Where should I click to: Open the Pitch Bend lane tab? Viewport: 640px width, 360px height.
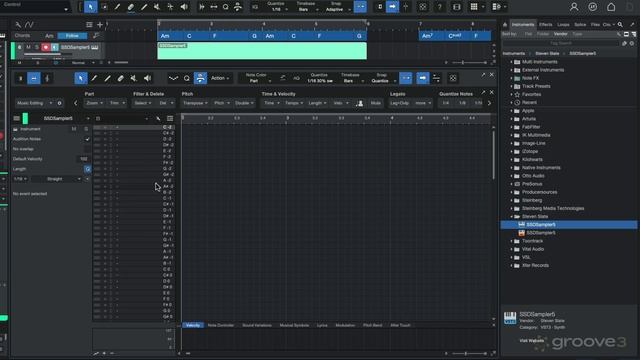coord(373,325)
